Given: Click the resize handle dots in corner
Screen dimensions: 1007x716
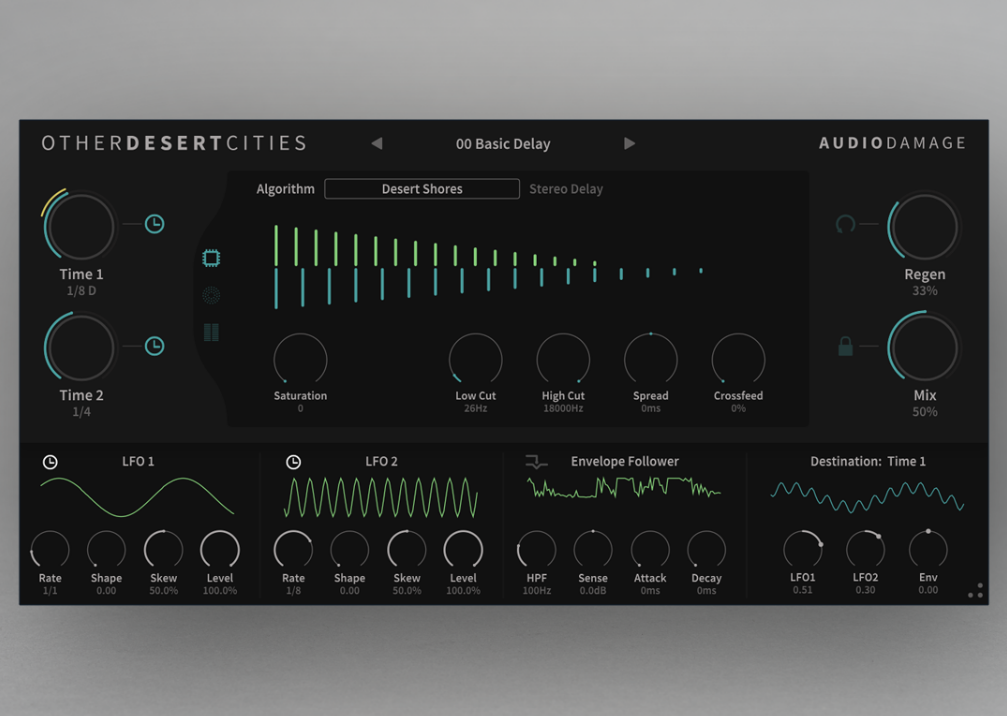Looking at the screenshot, I should coord(976,591).
